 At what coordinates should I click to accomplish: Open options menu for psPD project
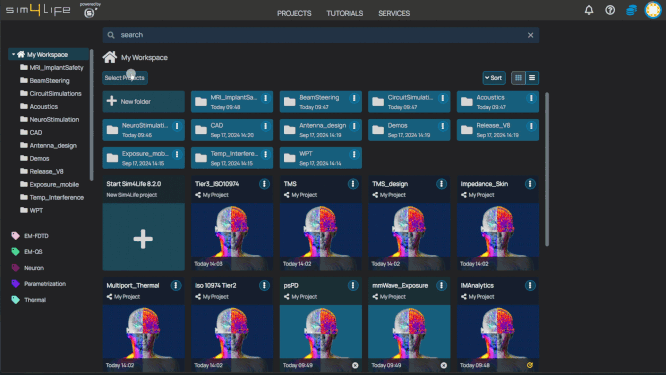point(353,285)
